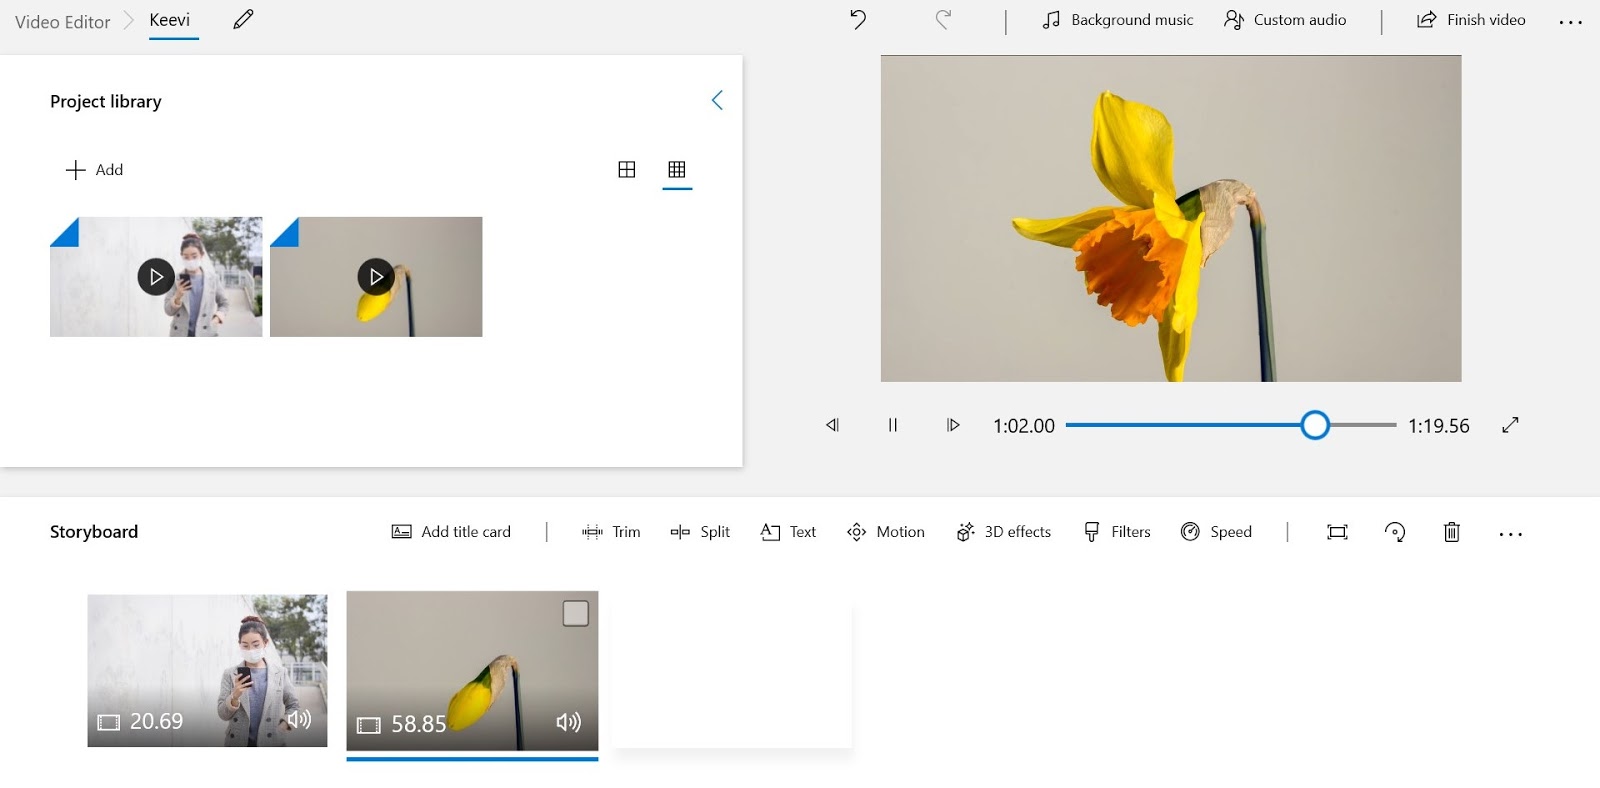Switch library to medium thumbnails view
Image resolution: width=1600 pixels, height=788 pixels.
point(627,170)
